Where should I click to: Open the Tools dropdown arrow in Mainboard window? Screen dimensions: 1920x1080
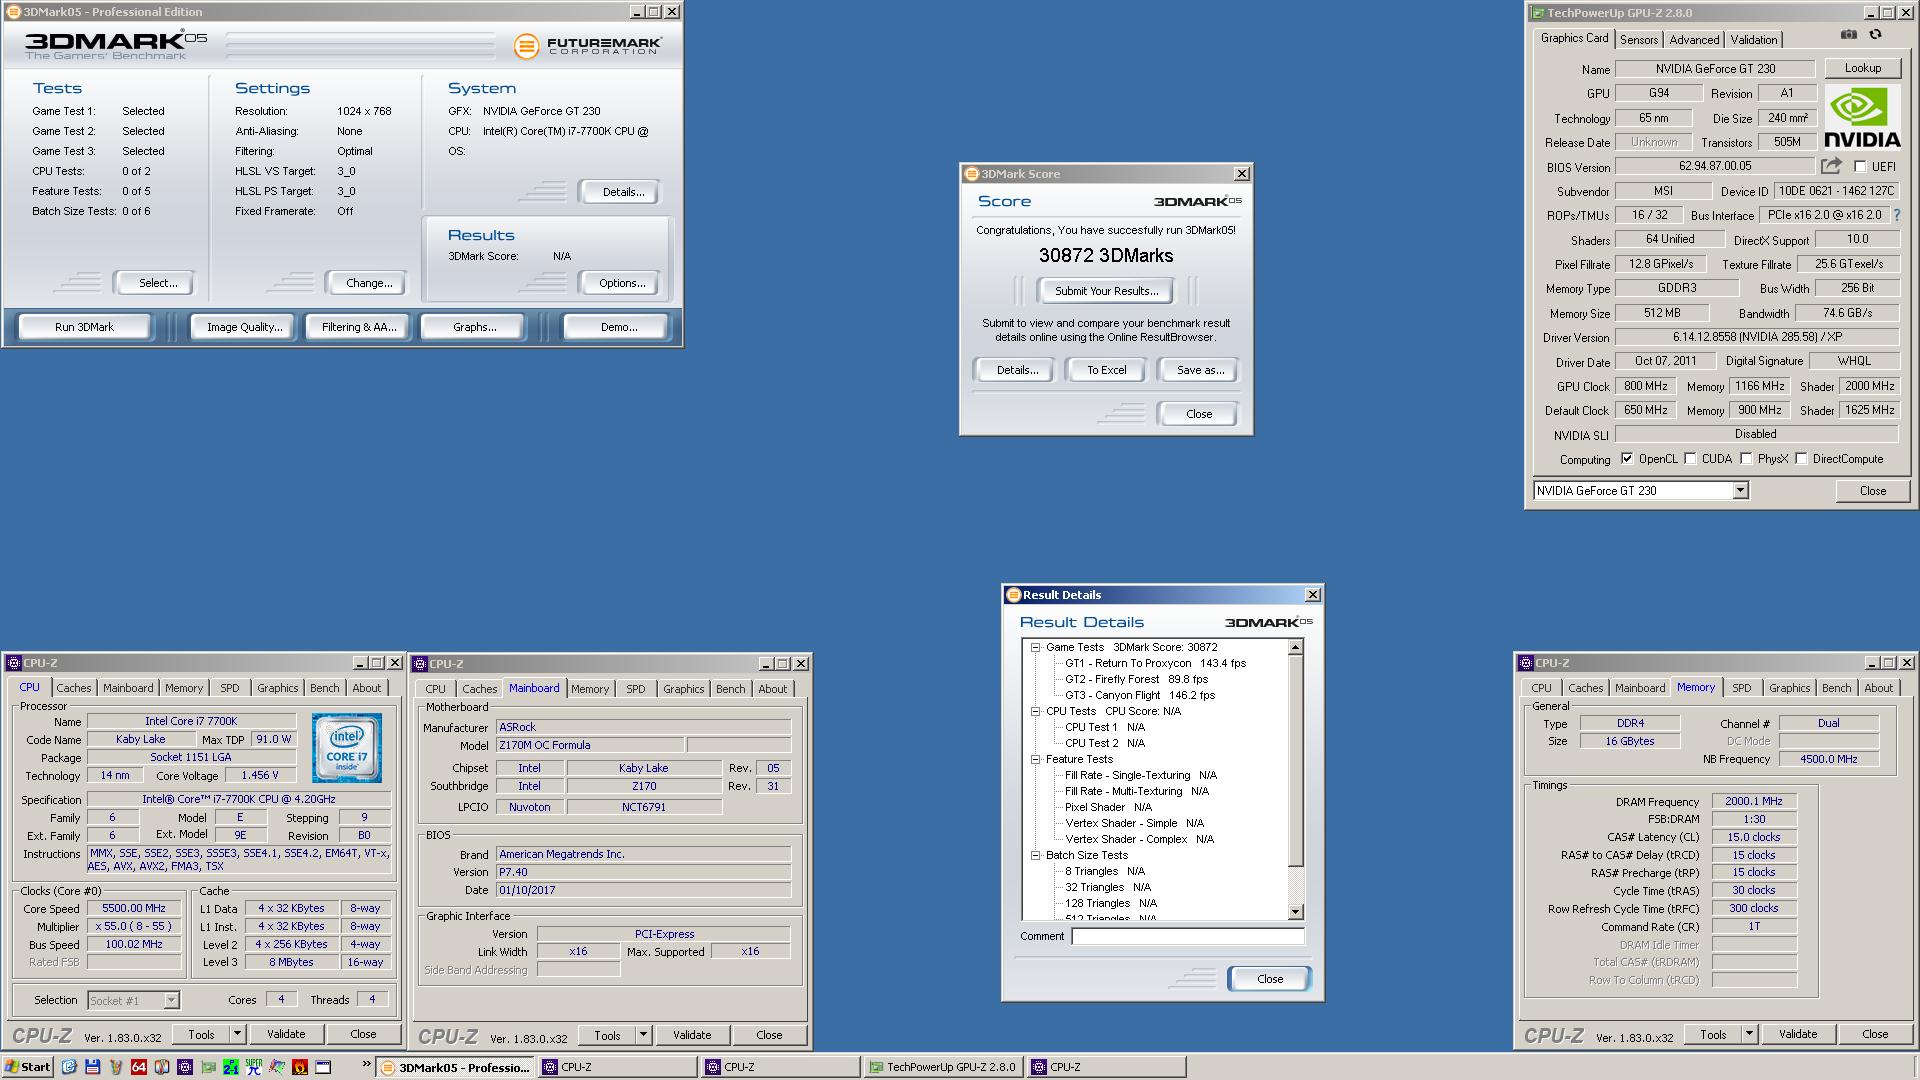pos(643,1035)
